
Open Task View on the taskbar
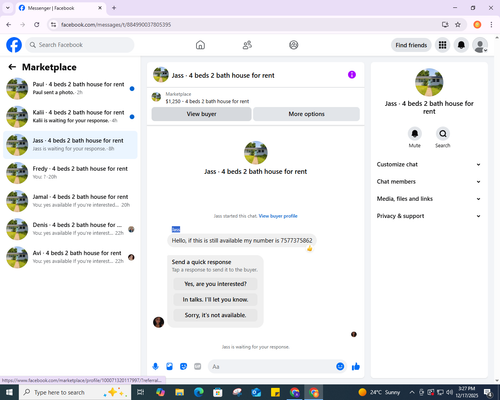(x=141, y=392)
